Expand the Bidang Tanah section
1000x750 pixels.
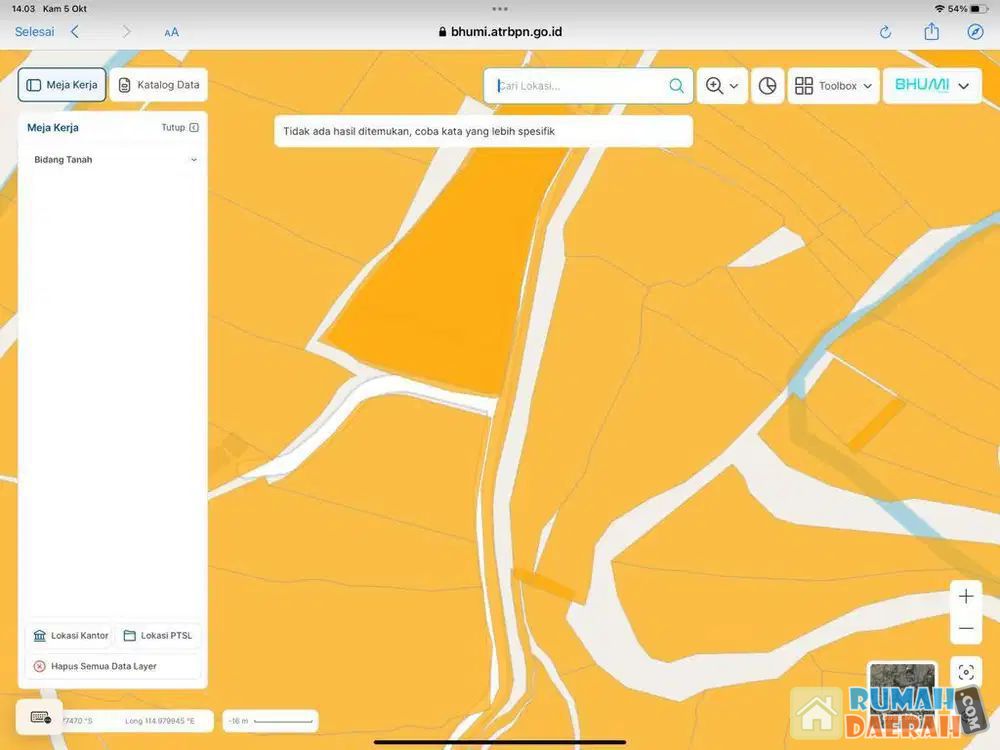pyautogui.click(x=193, y=160)
